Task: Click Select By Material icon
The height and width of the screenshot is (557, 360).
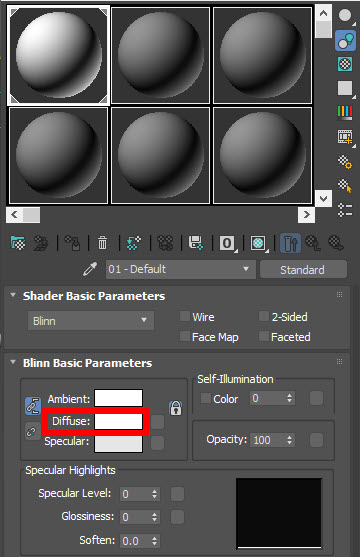Action: [345, 185]
